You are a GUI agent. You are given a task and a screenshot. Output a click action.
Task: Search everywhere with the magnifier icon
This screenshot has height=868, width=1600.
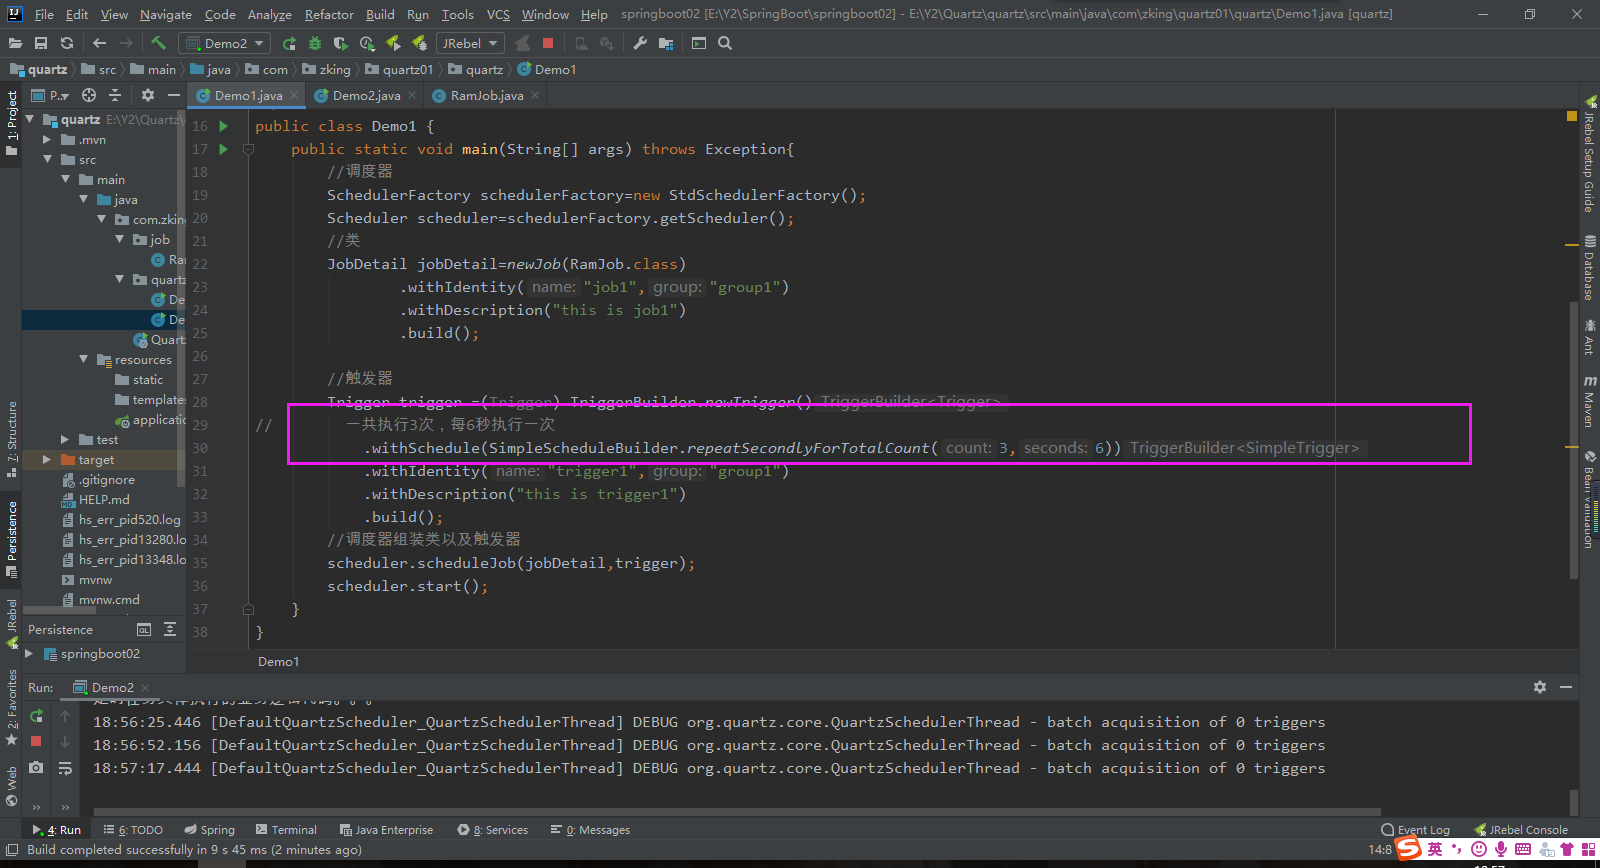coord(725,43)
